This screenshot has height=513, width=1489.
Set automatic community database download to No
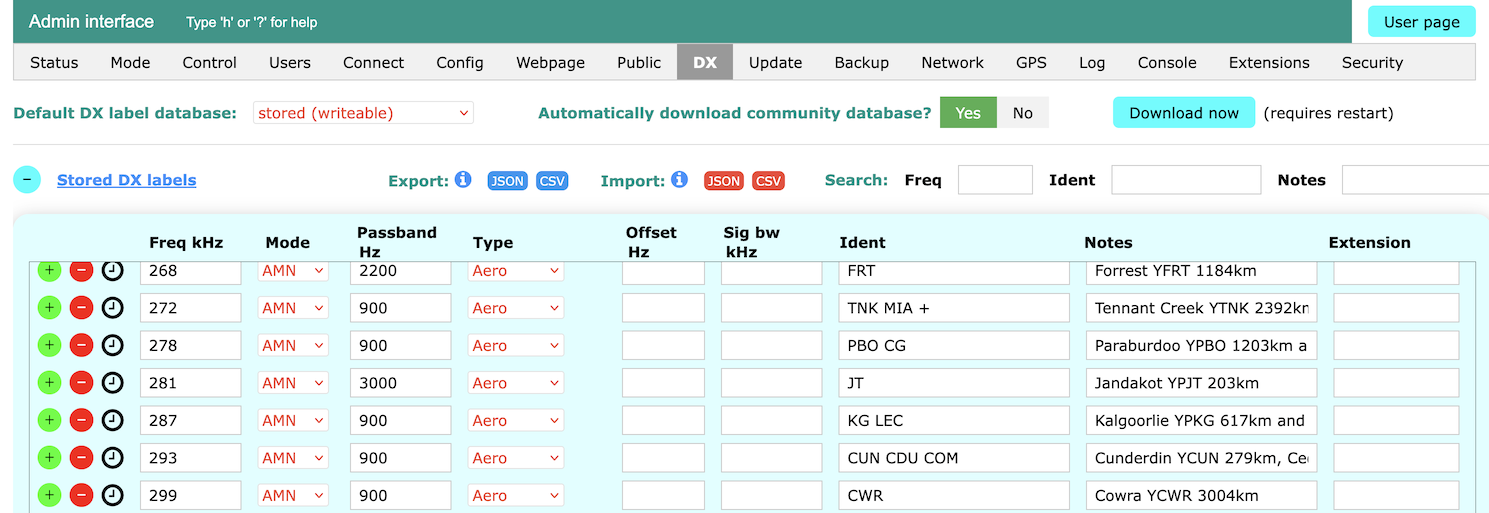point(1022,113)
